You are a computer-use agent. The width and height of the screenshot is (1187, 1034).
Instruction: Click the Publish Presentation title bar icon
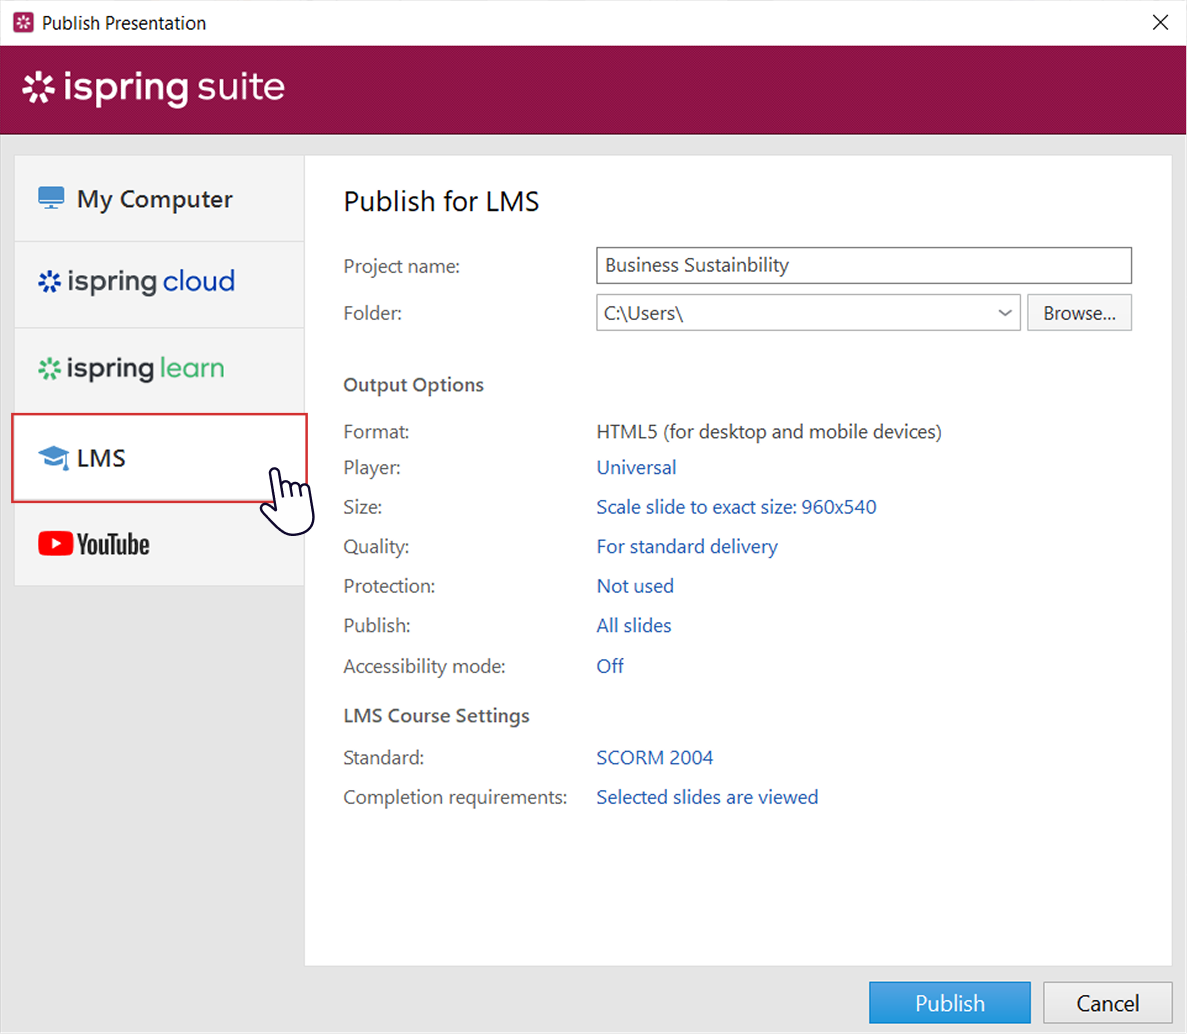point(22,21)
